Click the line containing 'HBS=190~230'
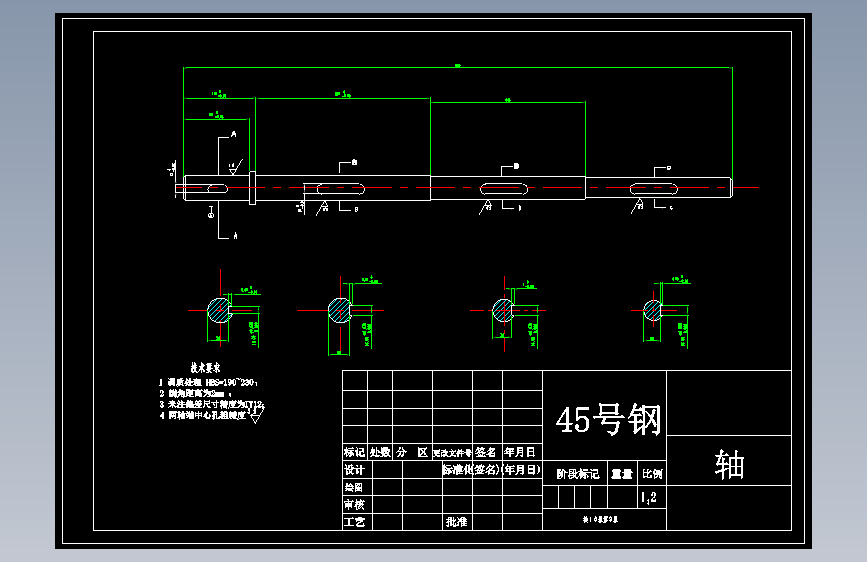 coord(208,382)
